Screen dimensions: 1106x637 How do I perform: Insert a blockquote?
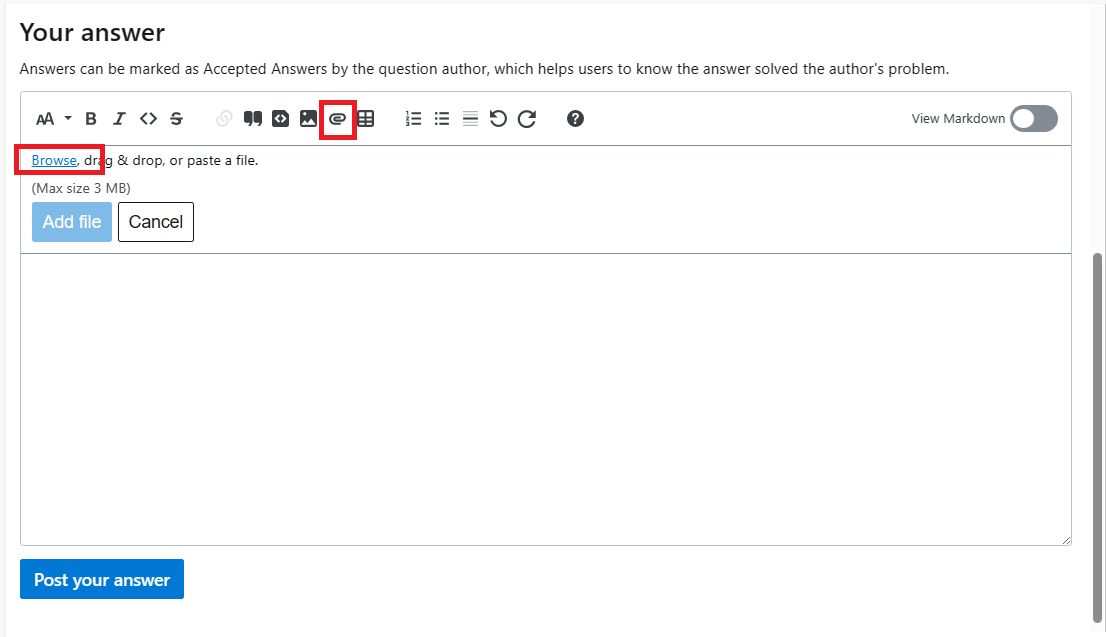tap(252, 118)
